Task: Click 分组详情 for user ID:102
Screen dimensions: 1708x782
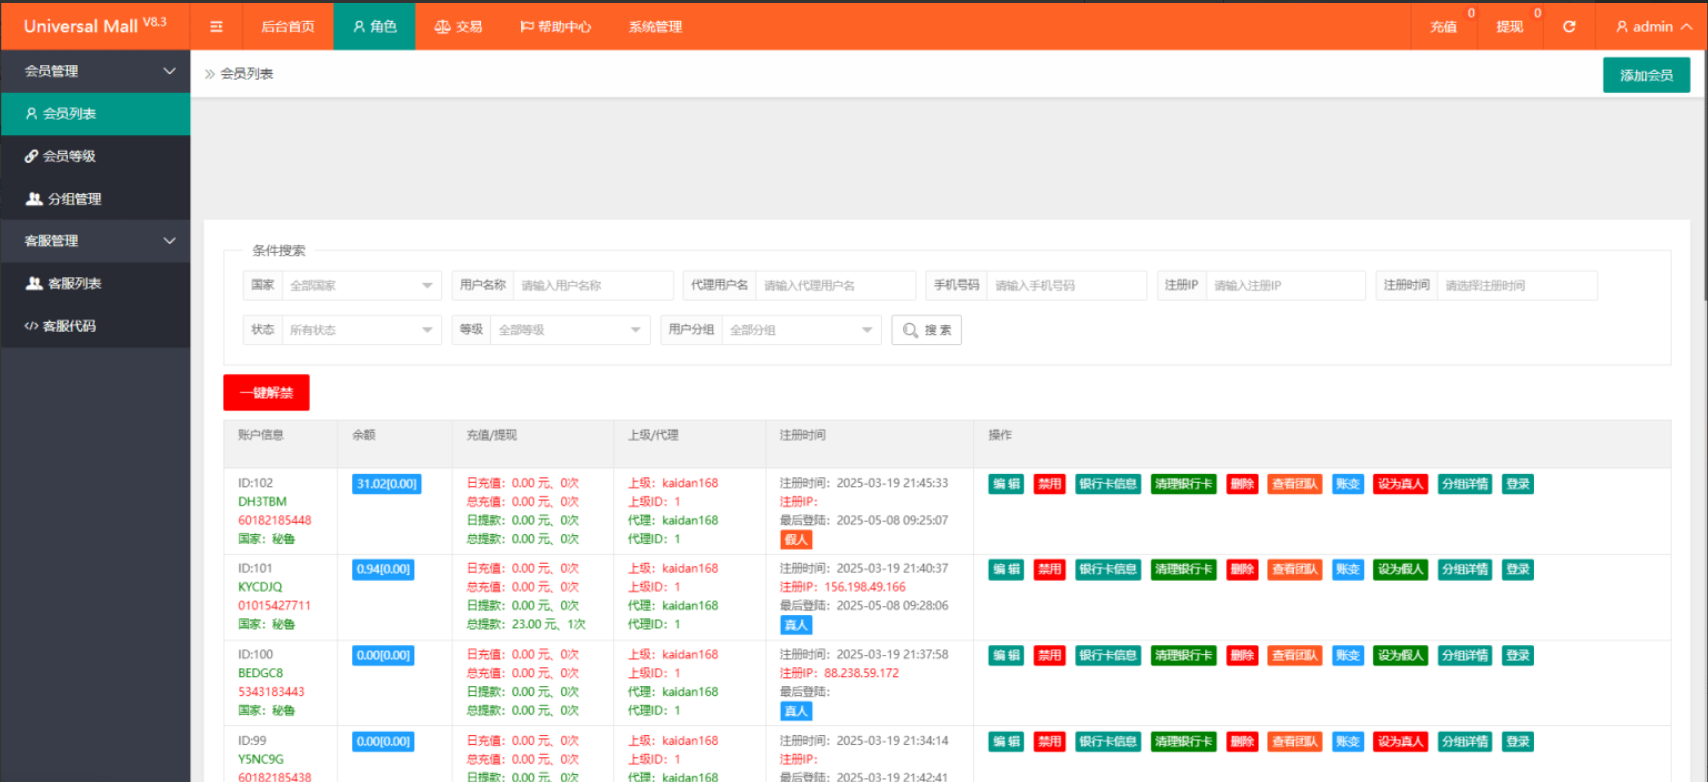Action: click(1464, 484)
